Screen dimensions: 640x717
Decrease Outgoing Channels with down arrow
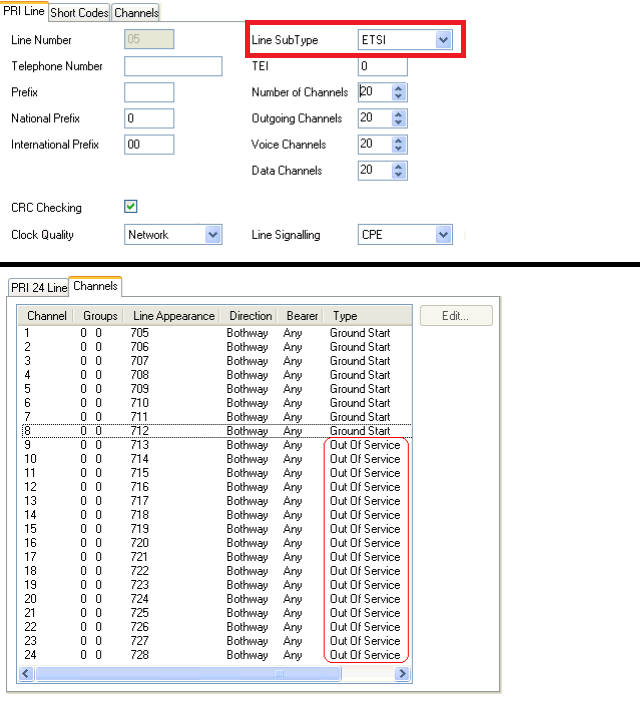[x=399, y=122]
